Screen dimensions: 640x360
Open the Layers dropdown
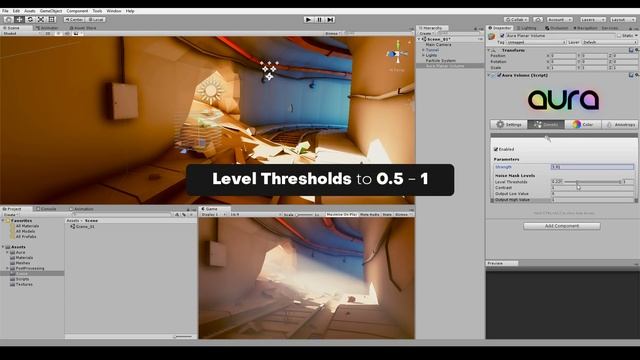point(592,19)
